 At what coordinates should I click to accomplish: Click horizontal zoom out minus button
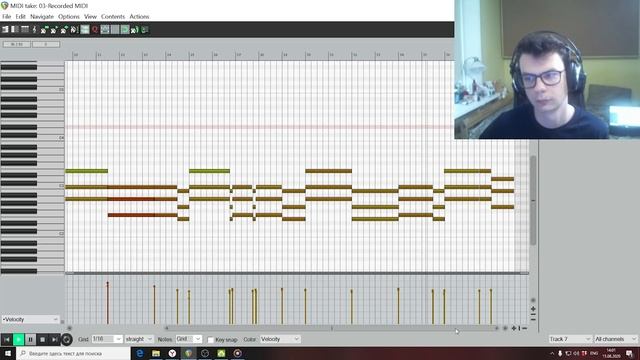[524, 328]
